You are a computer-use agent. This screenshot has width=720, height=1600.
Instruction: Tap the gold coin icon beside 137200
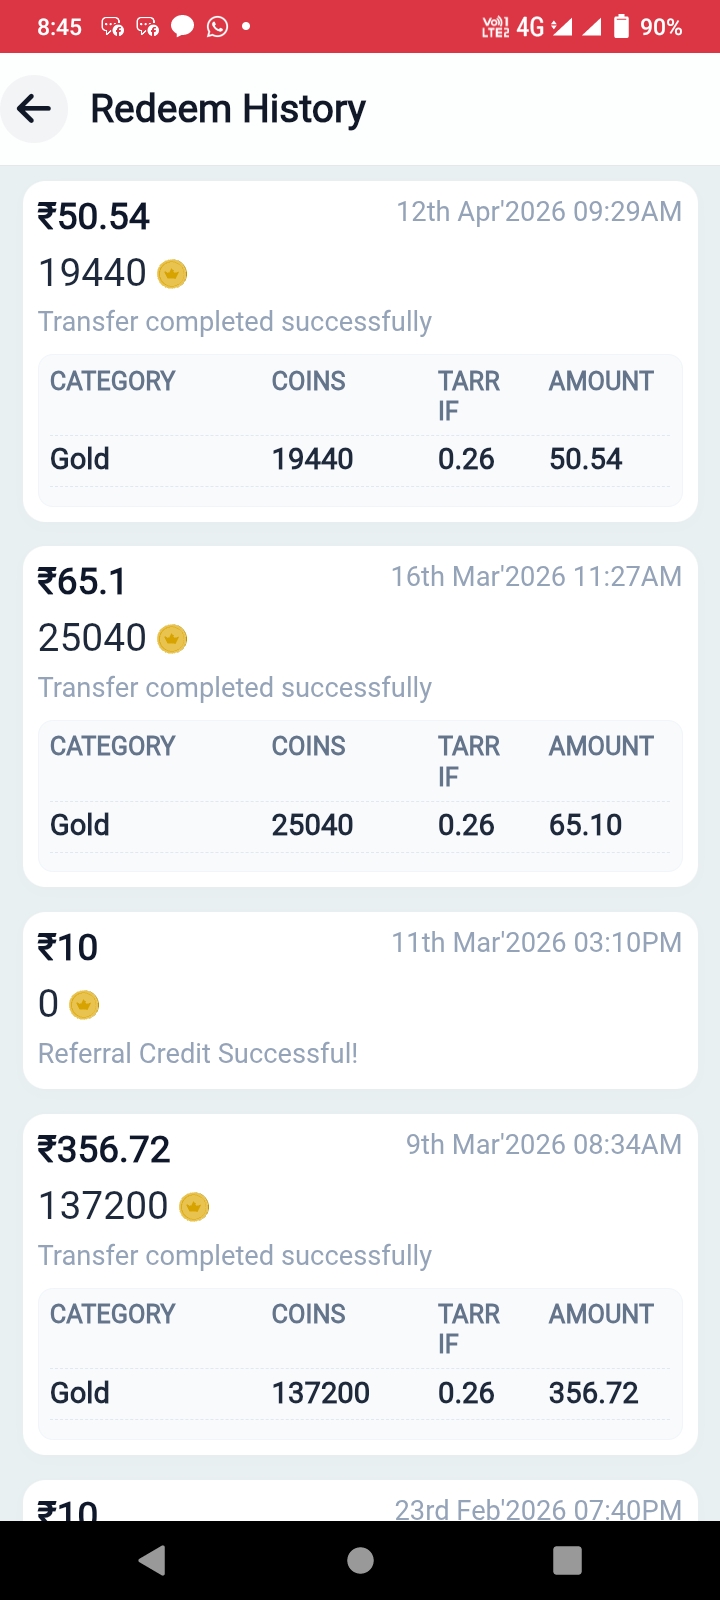[194, 1207]
